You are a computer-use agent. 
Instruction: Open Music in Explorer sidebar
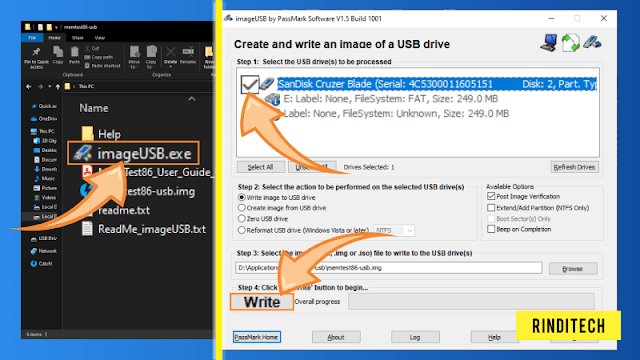click(45, 178)
